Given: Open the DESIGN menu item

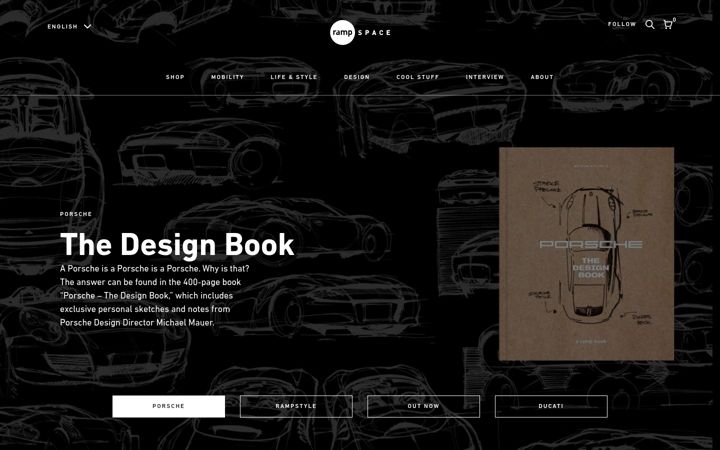Looking at the screenshot, I should click(x=357, y=77).
